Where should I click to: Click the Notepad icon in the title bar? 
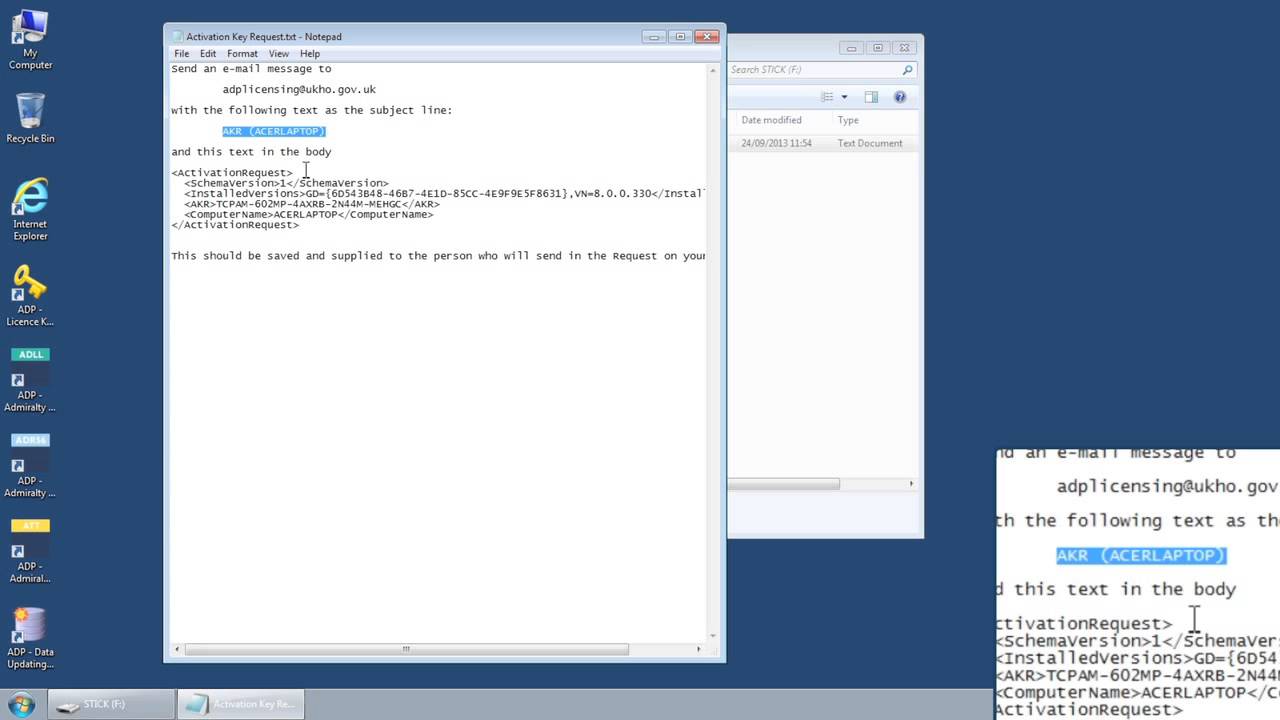(177, 37)
